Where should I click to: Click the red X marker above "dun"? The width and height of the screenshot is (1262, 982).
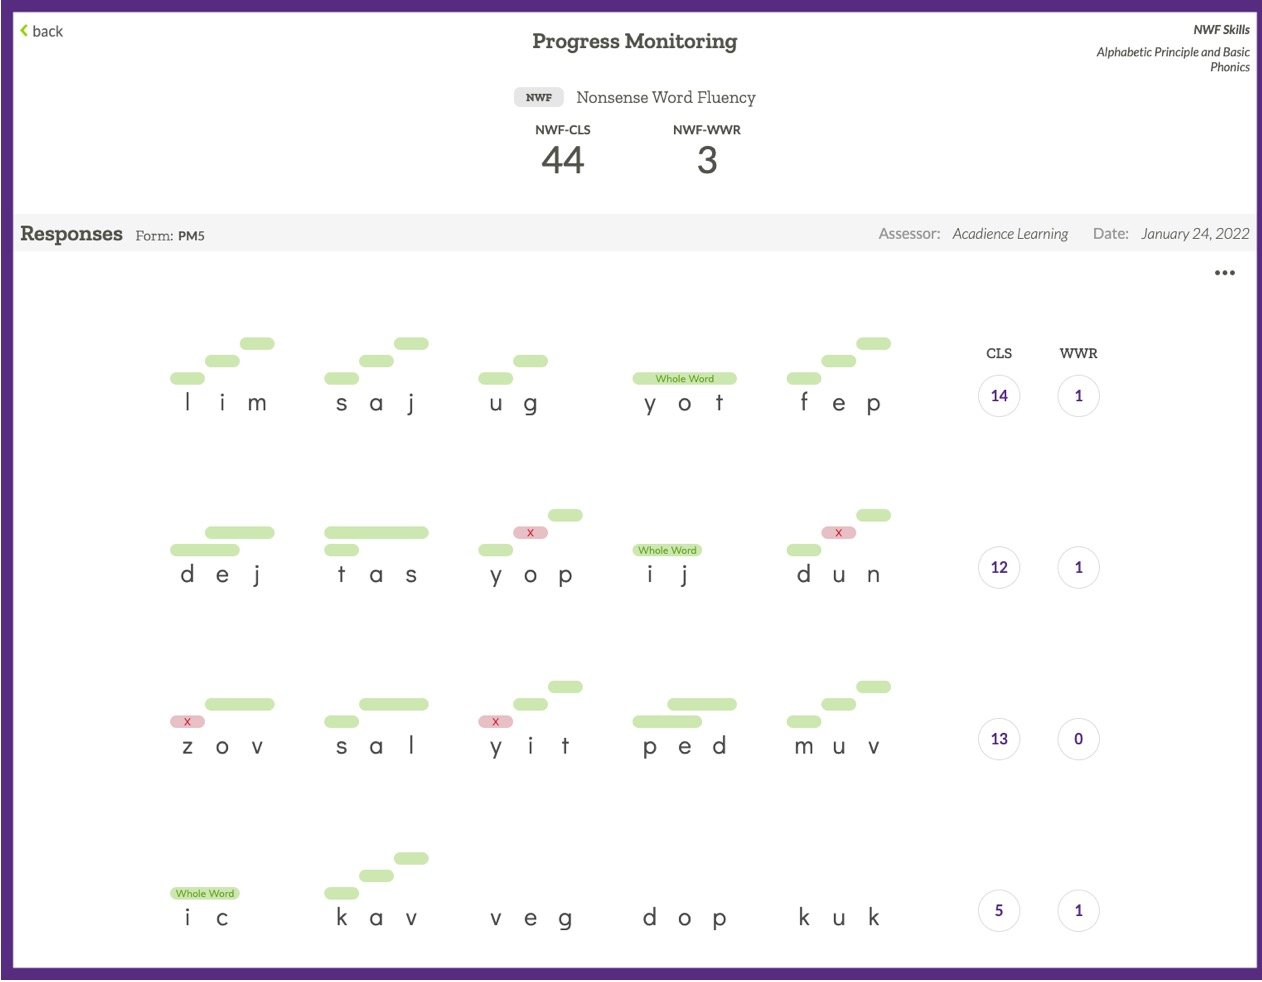coord(838,533)
